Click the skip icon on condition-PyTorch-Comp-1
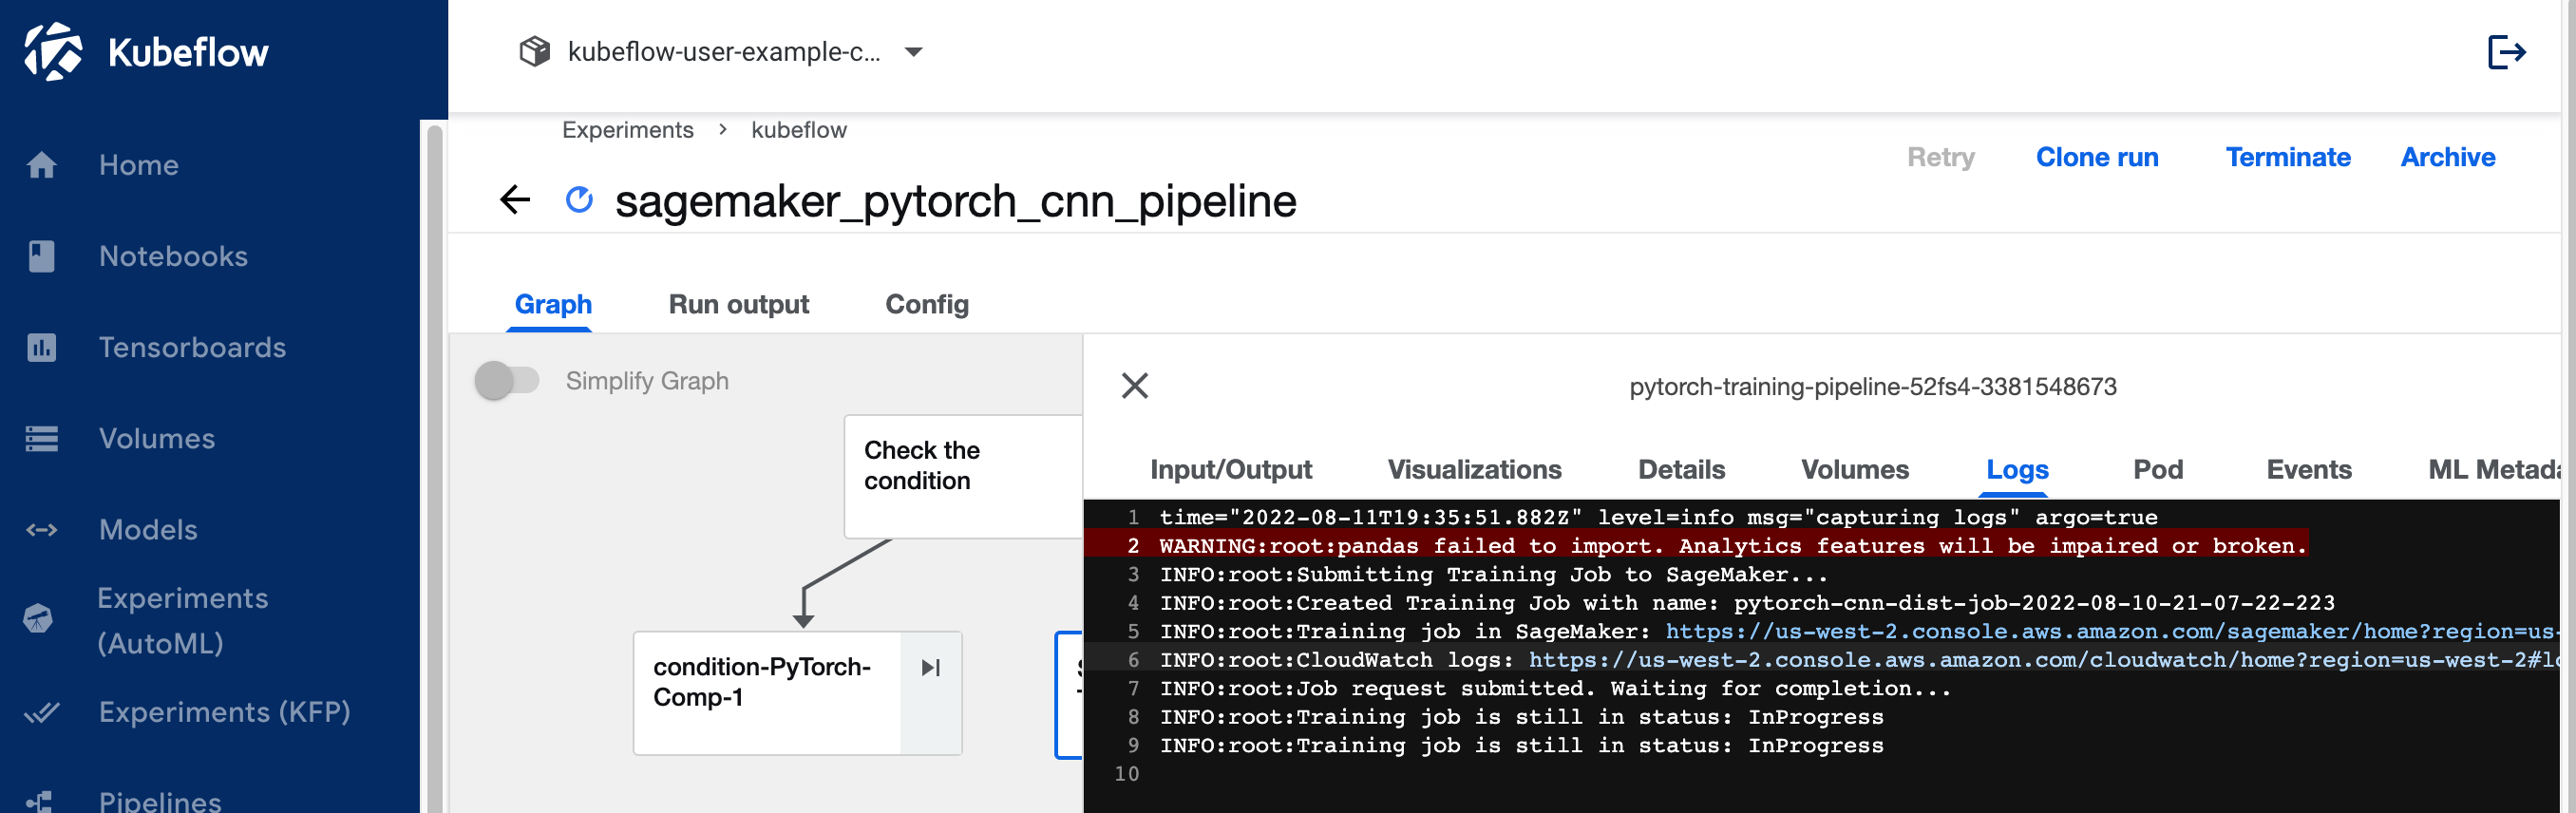The height and width of the screenshot is (813, 2576). 931,668
